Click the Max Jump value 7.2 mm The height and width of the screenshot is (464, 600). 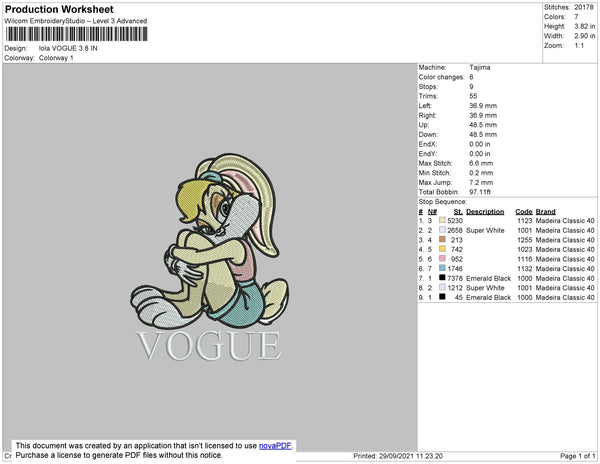coord(481,182)
